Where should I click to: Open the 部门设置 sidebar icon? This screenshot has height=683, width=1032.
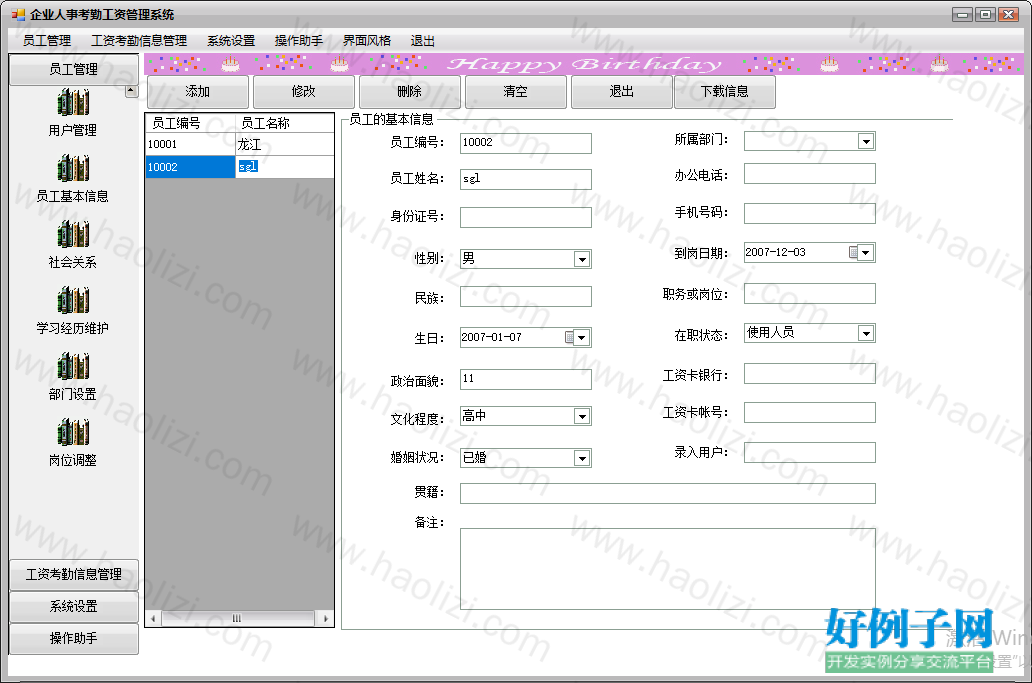point(73,367)
